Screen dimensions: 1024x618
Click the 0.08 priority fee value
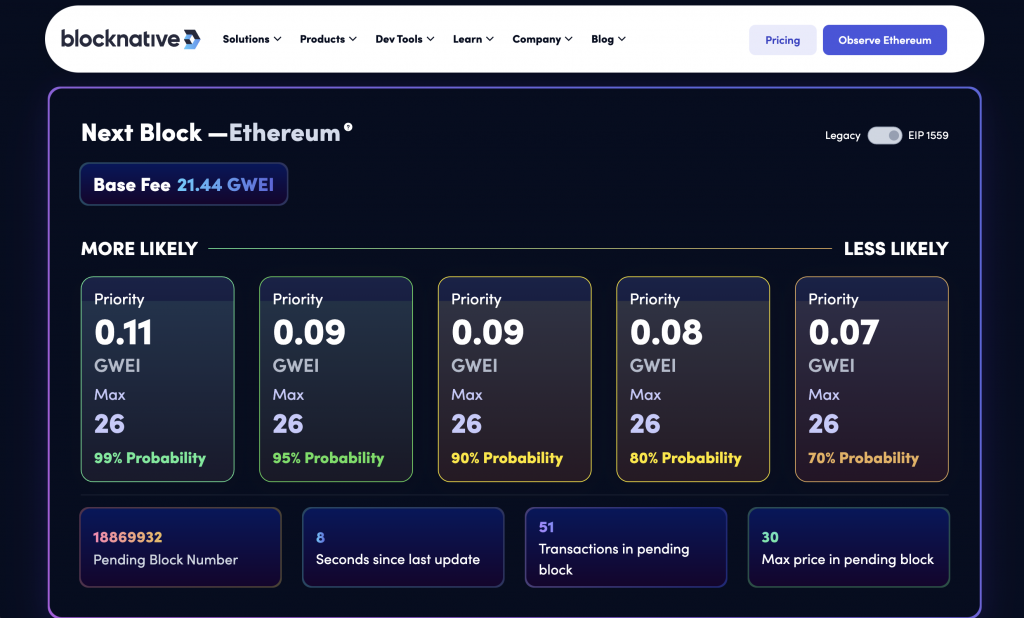pos(666,333)
